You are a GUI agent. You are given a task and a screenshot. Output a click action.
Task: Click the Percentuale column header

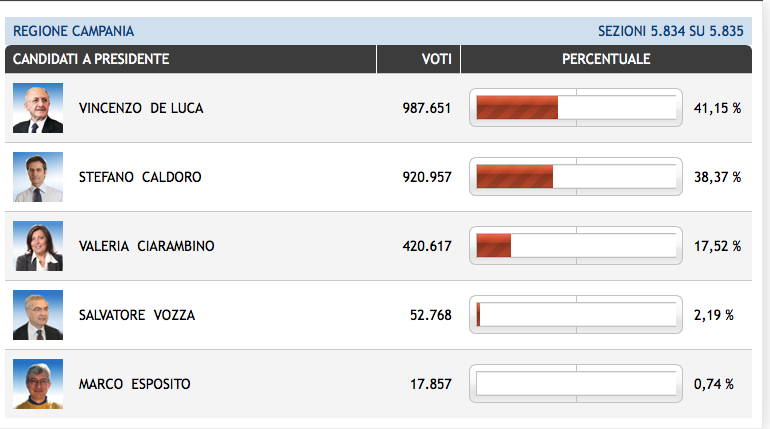606,59
